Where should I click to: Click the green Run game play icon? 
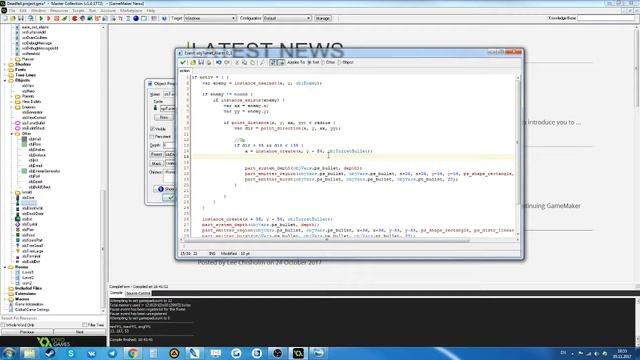[41, 18]
